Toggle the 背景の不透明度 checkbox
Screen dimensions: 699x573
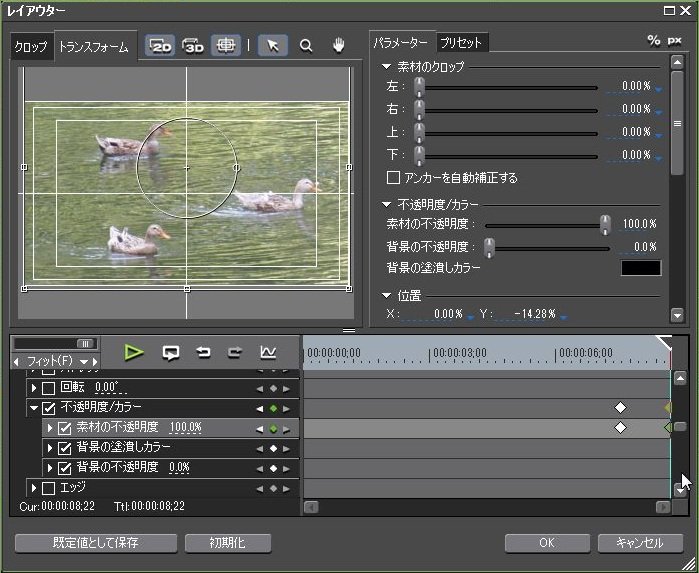(x=65, y=468)
